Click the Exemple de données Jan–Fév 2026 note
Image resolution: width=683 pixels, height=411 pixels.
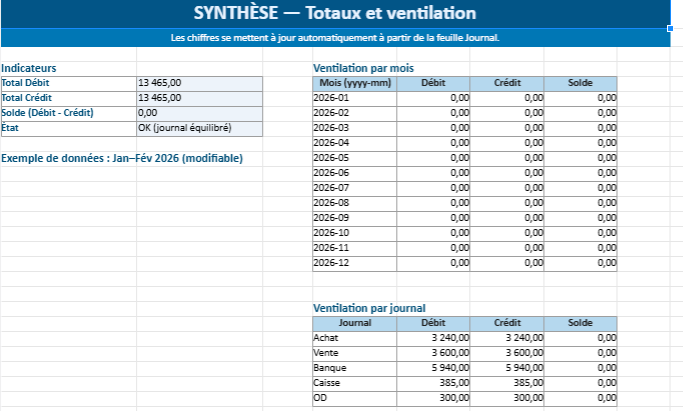(x=122, y=158)
